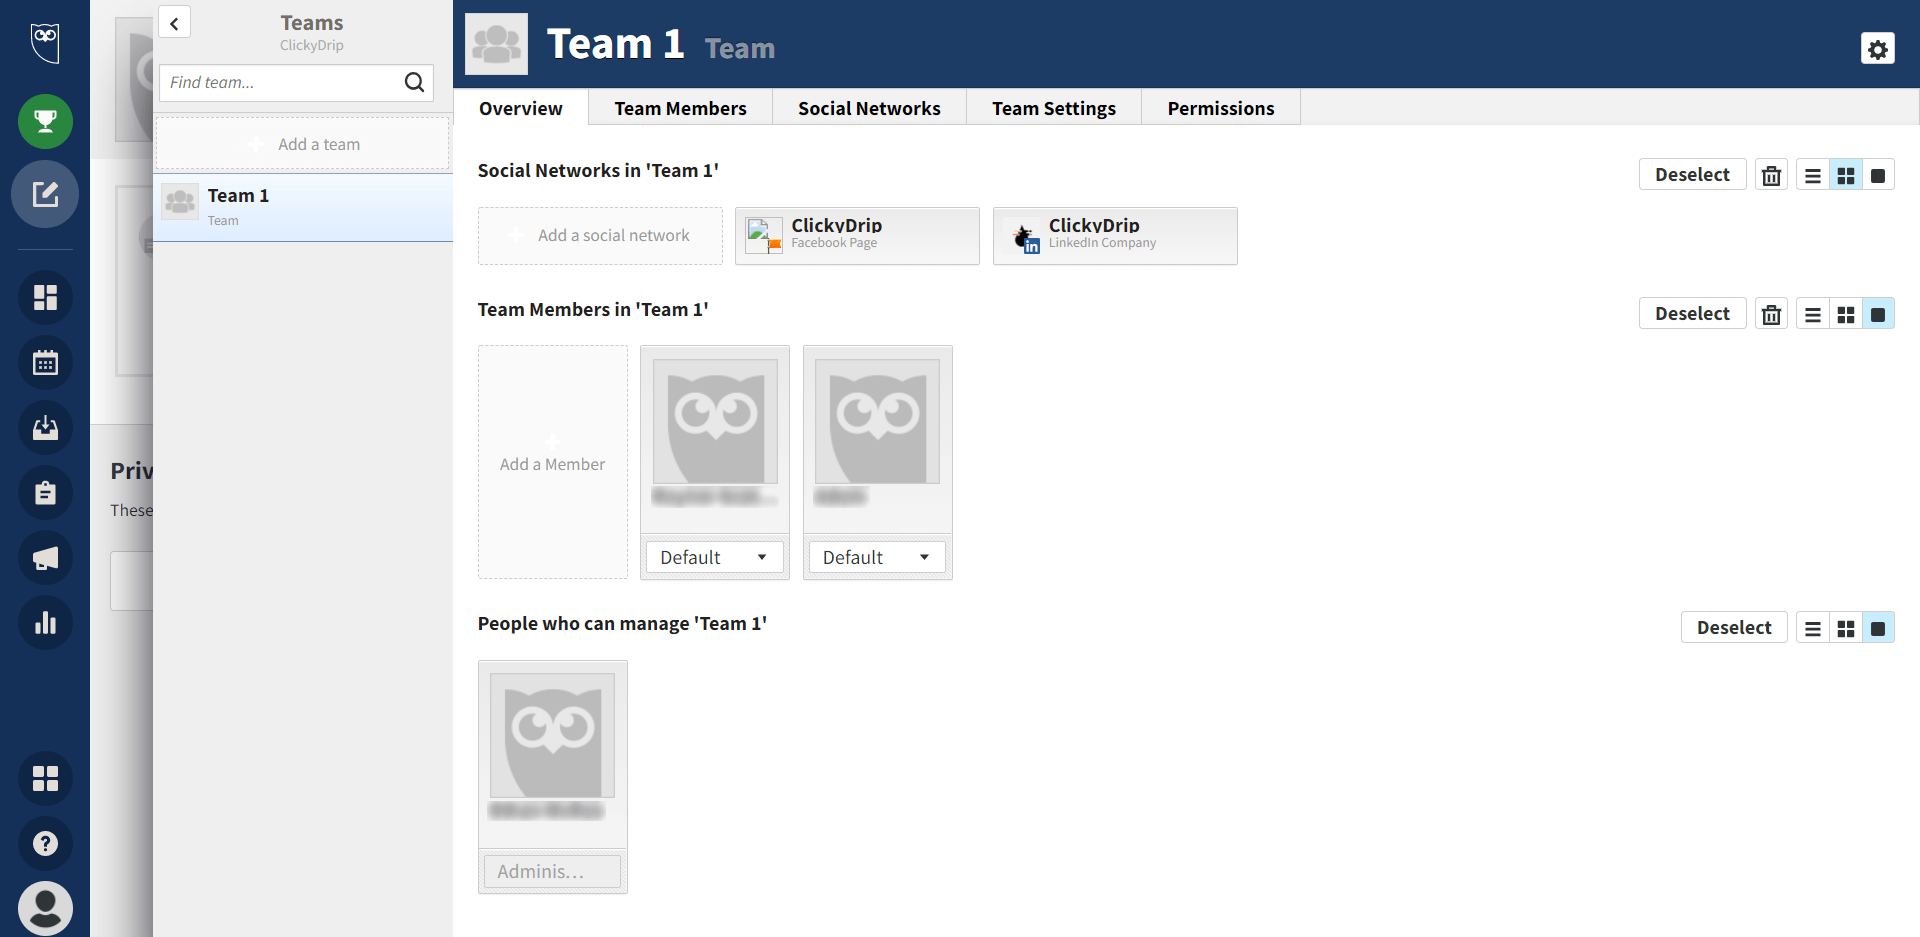The width and height of the screenshot is (1920, 937).
Task: Delete selected team members with trash icon
Action: point(1771,314)
